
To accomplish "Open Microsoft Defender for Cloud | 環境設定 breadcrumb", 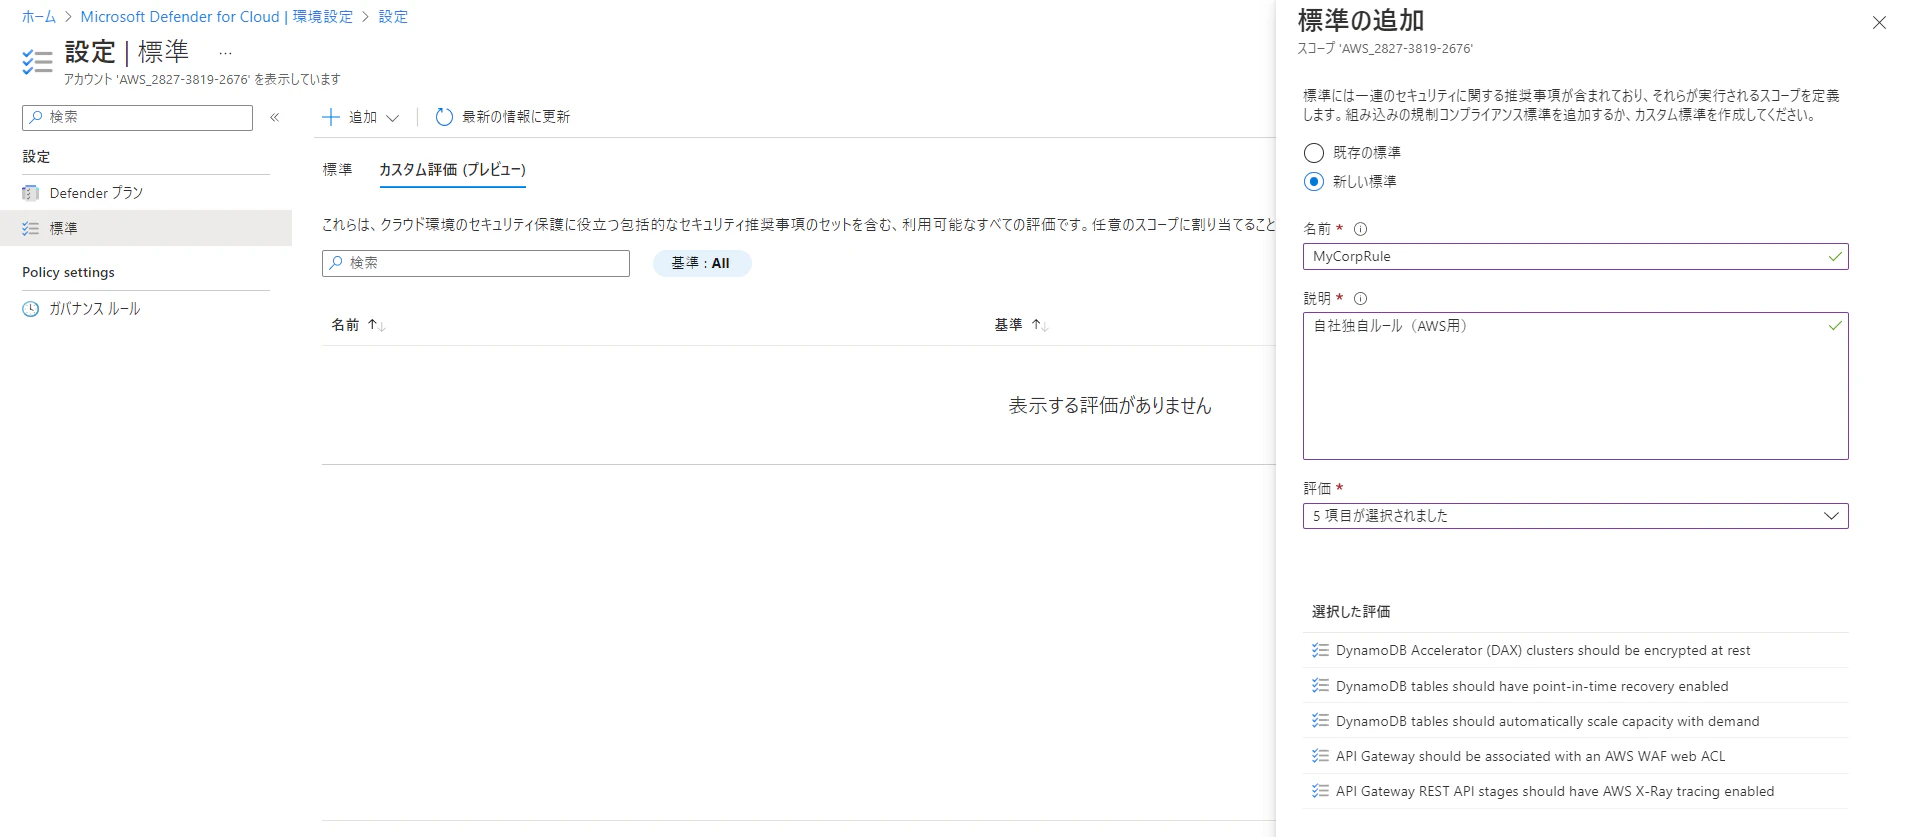I will tap(216, 17).
